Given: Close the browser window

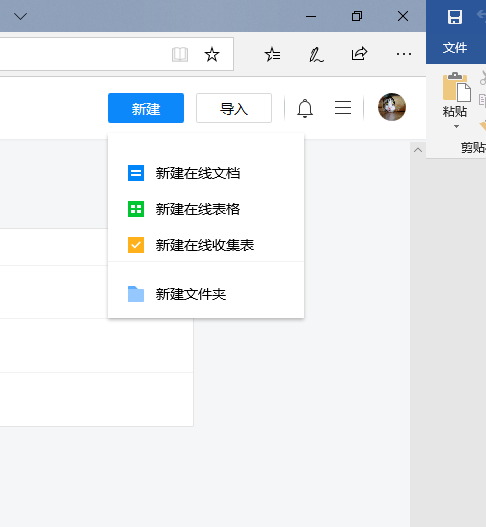Looking at the screenshot, I should pos(403,16).
